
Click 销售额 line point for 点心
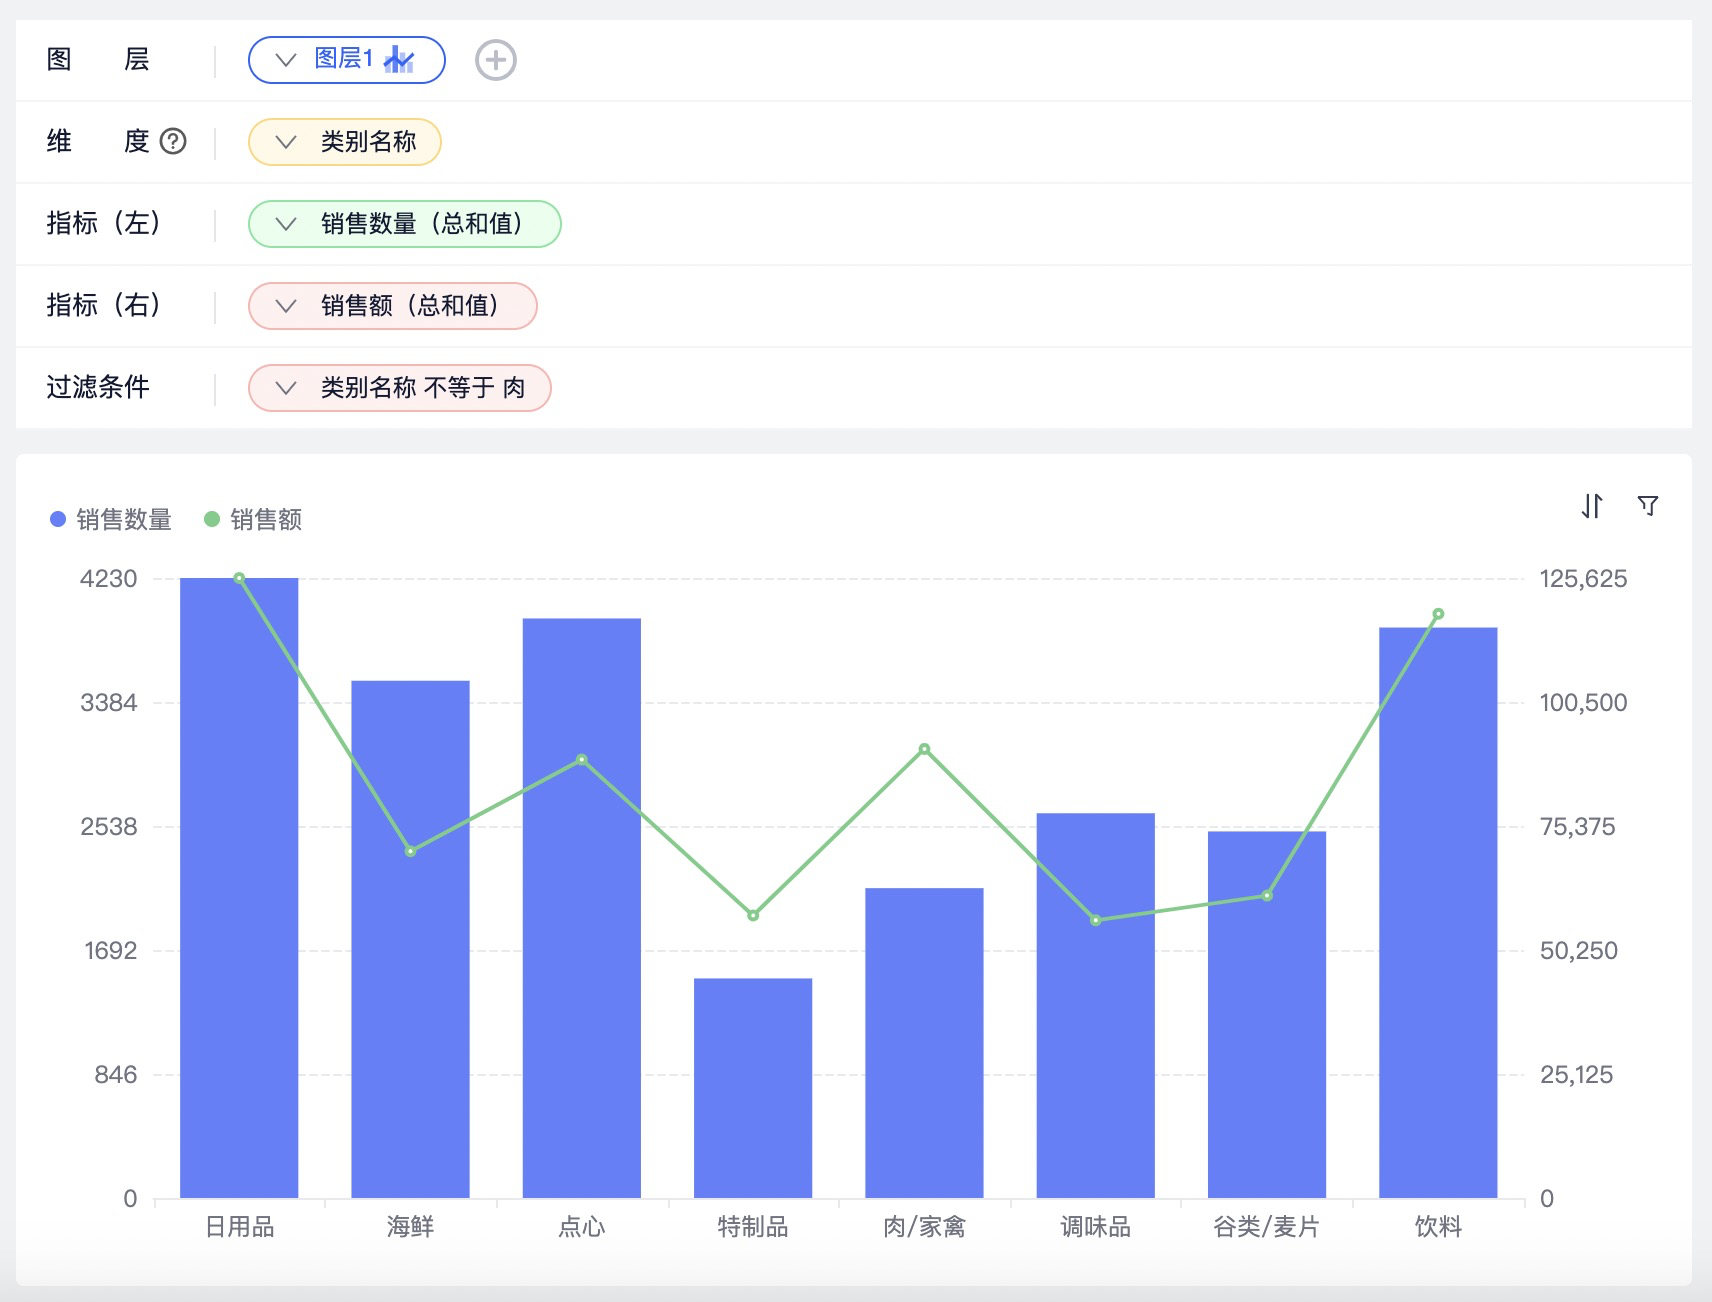pyautogui.click(x=582, y=760)
